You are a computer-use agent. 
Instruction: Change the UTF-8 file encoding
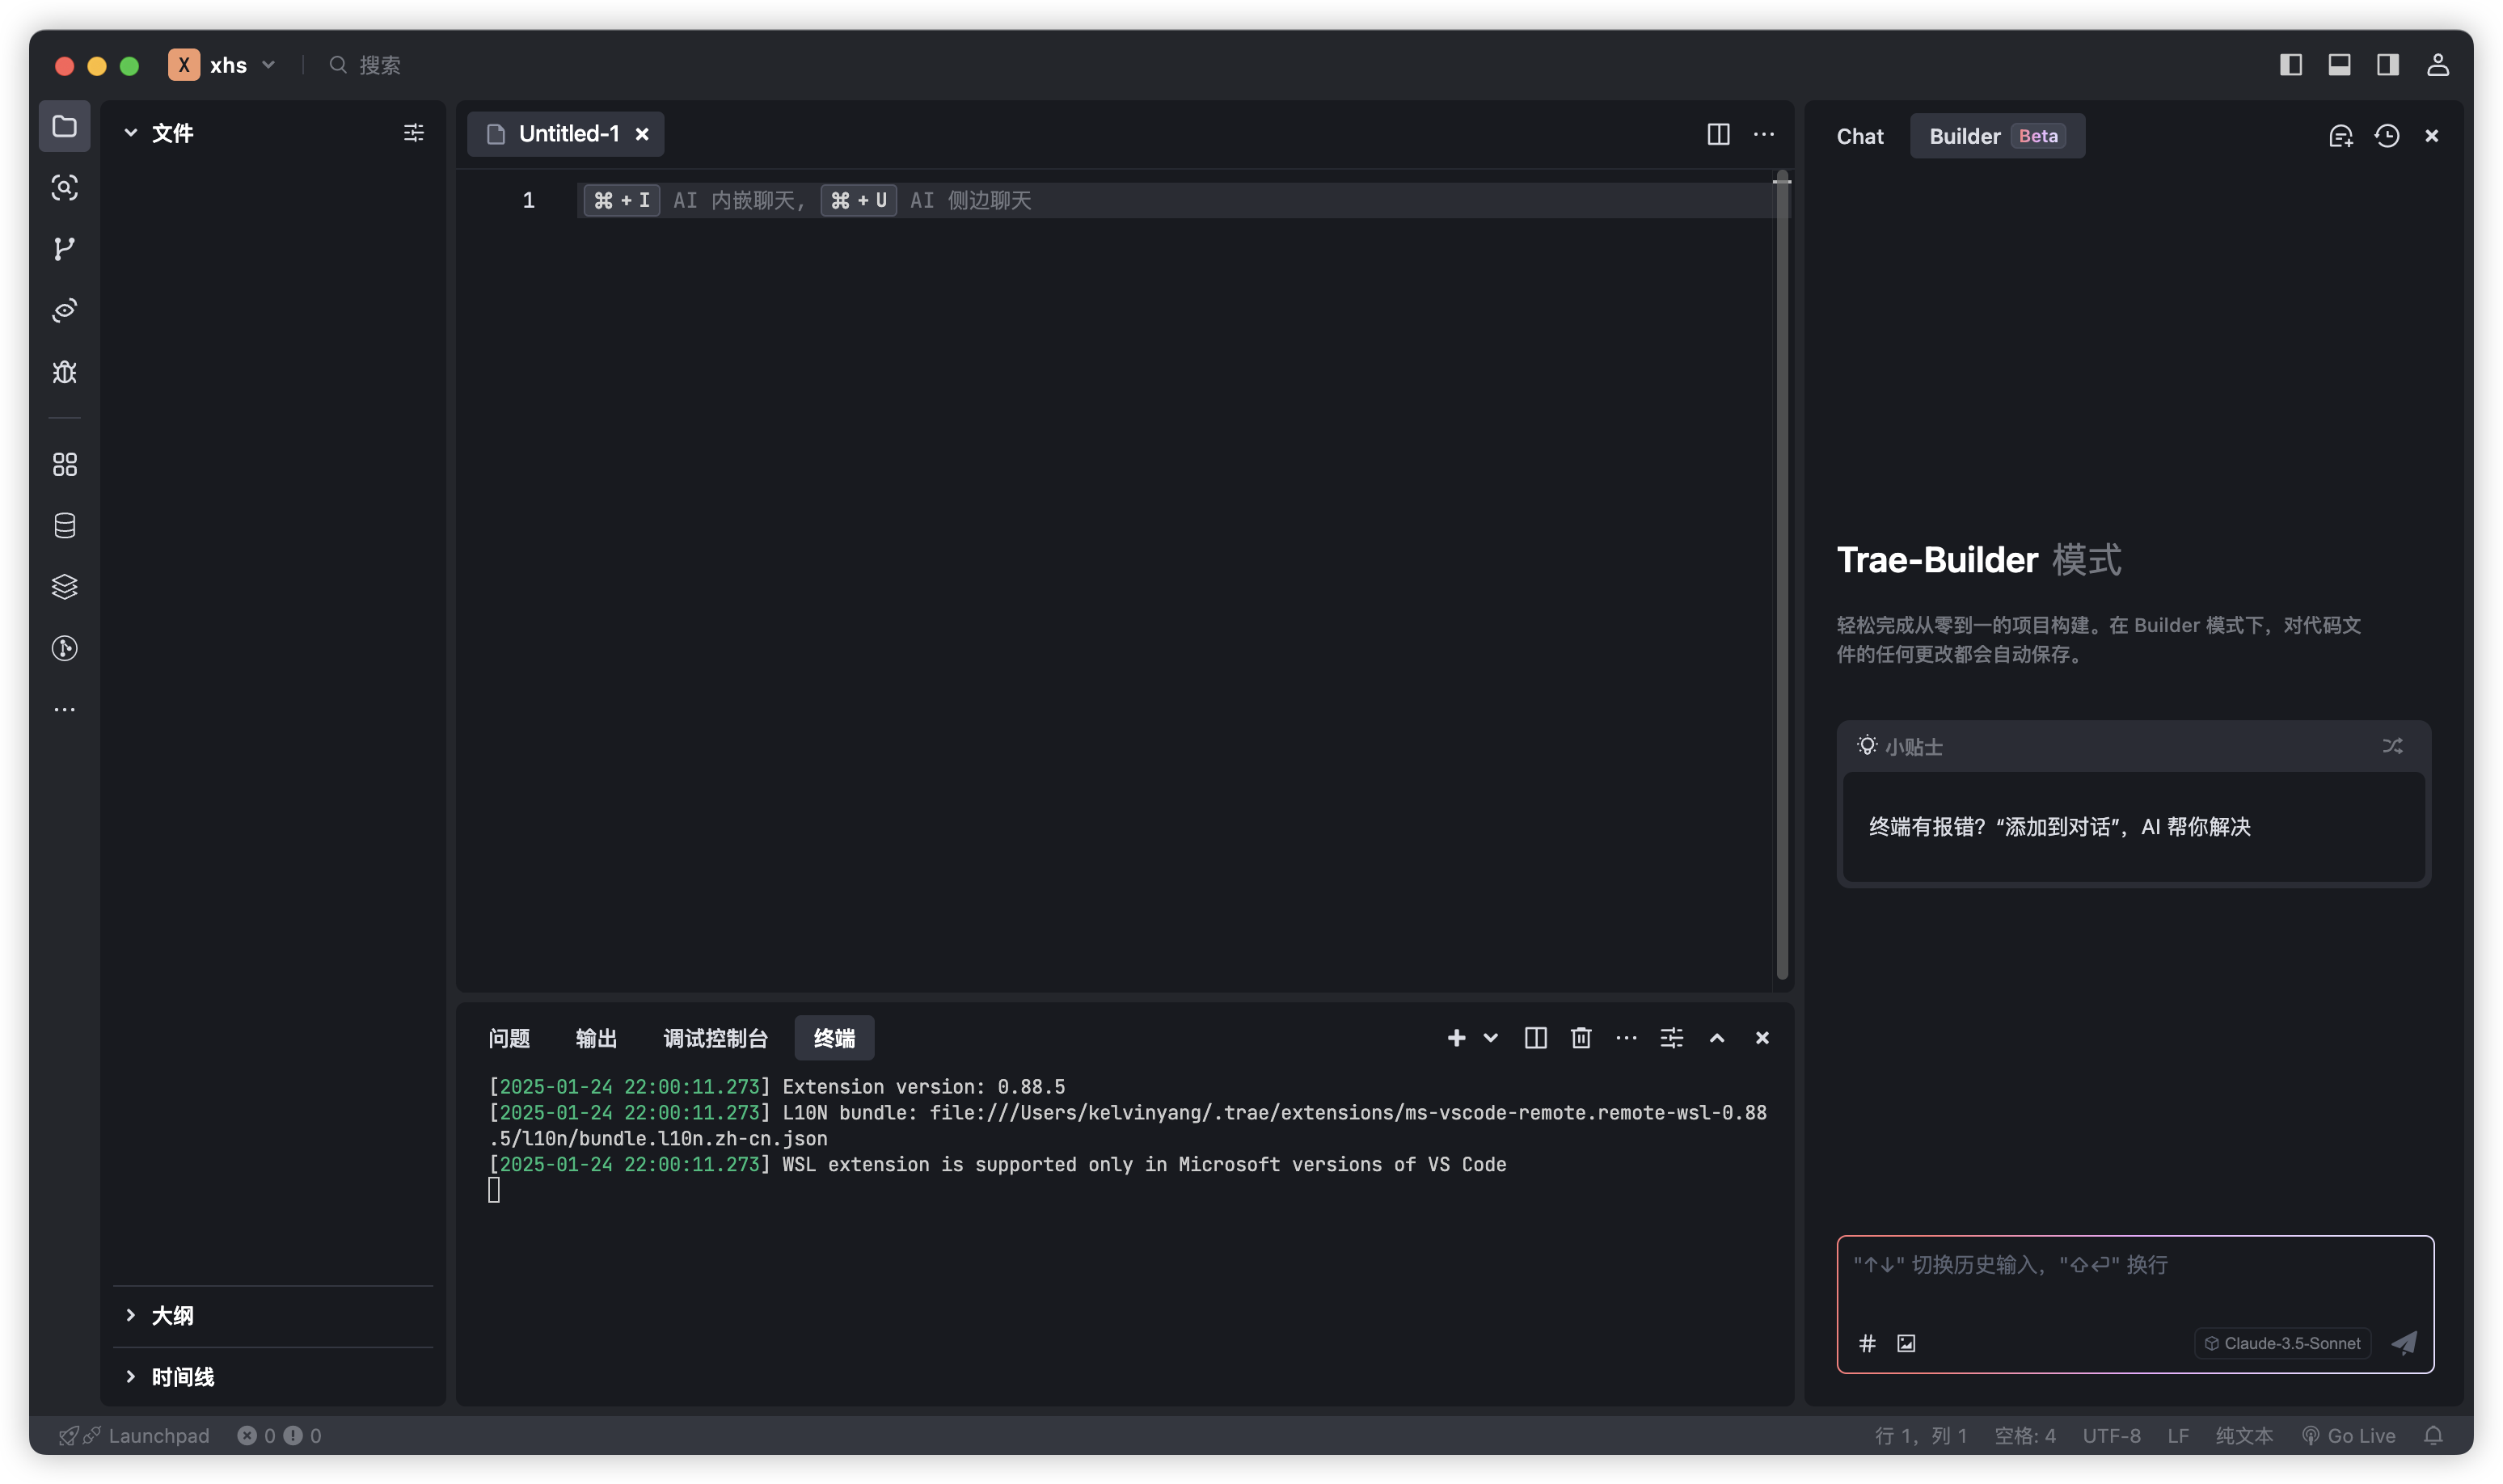point(2111,1435)
